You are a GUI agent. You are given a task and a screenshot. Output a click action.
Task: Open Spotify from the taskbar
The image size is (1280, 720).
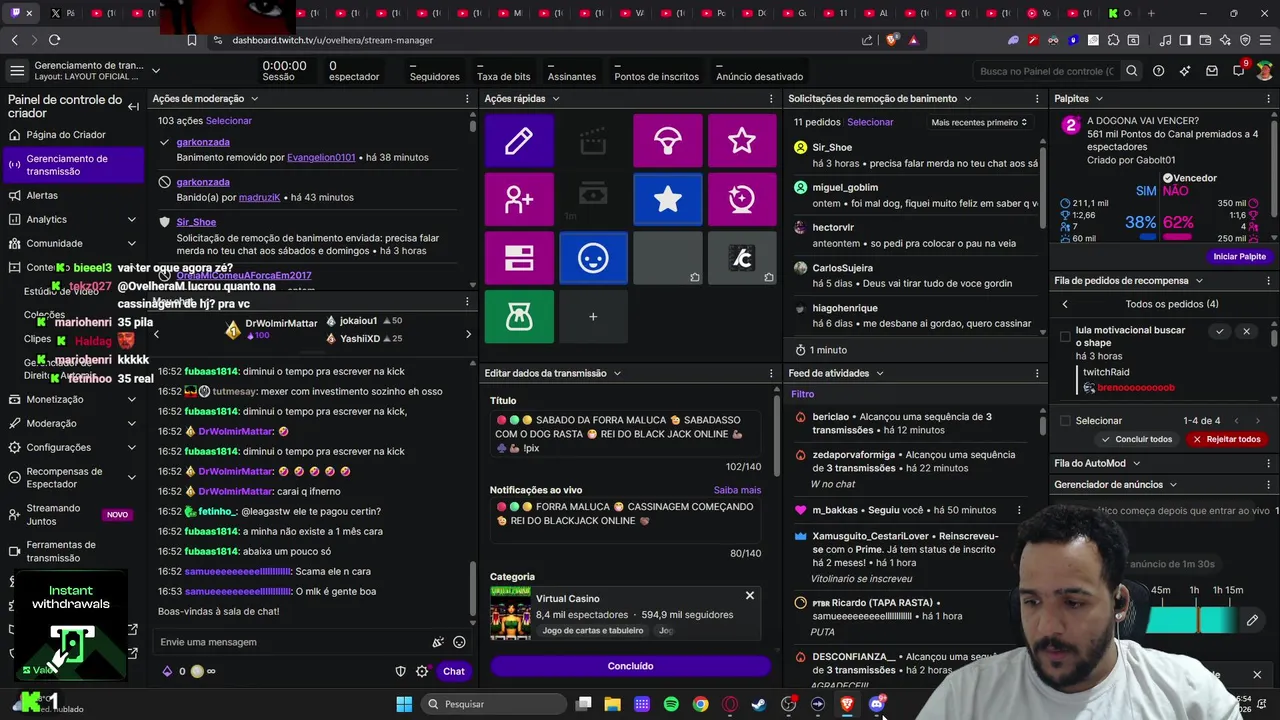671,704
